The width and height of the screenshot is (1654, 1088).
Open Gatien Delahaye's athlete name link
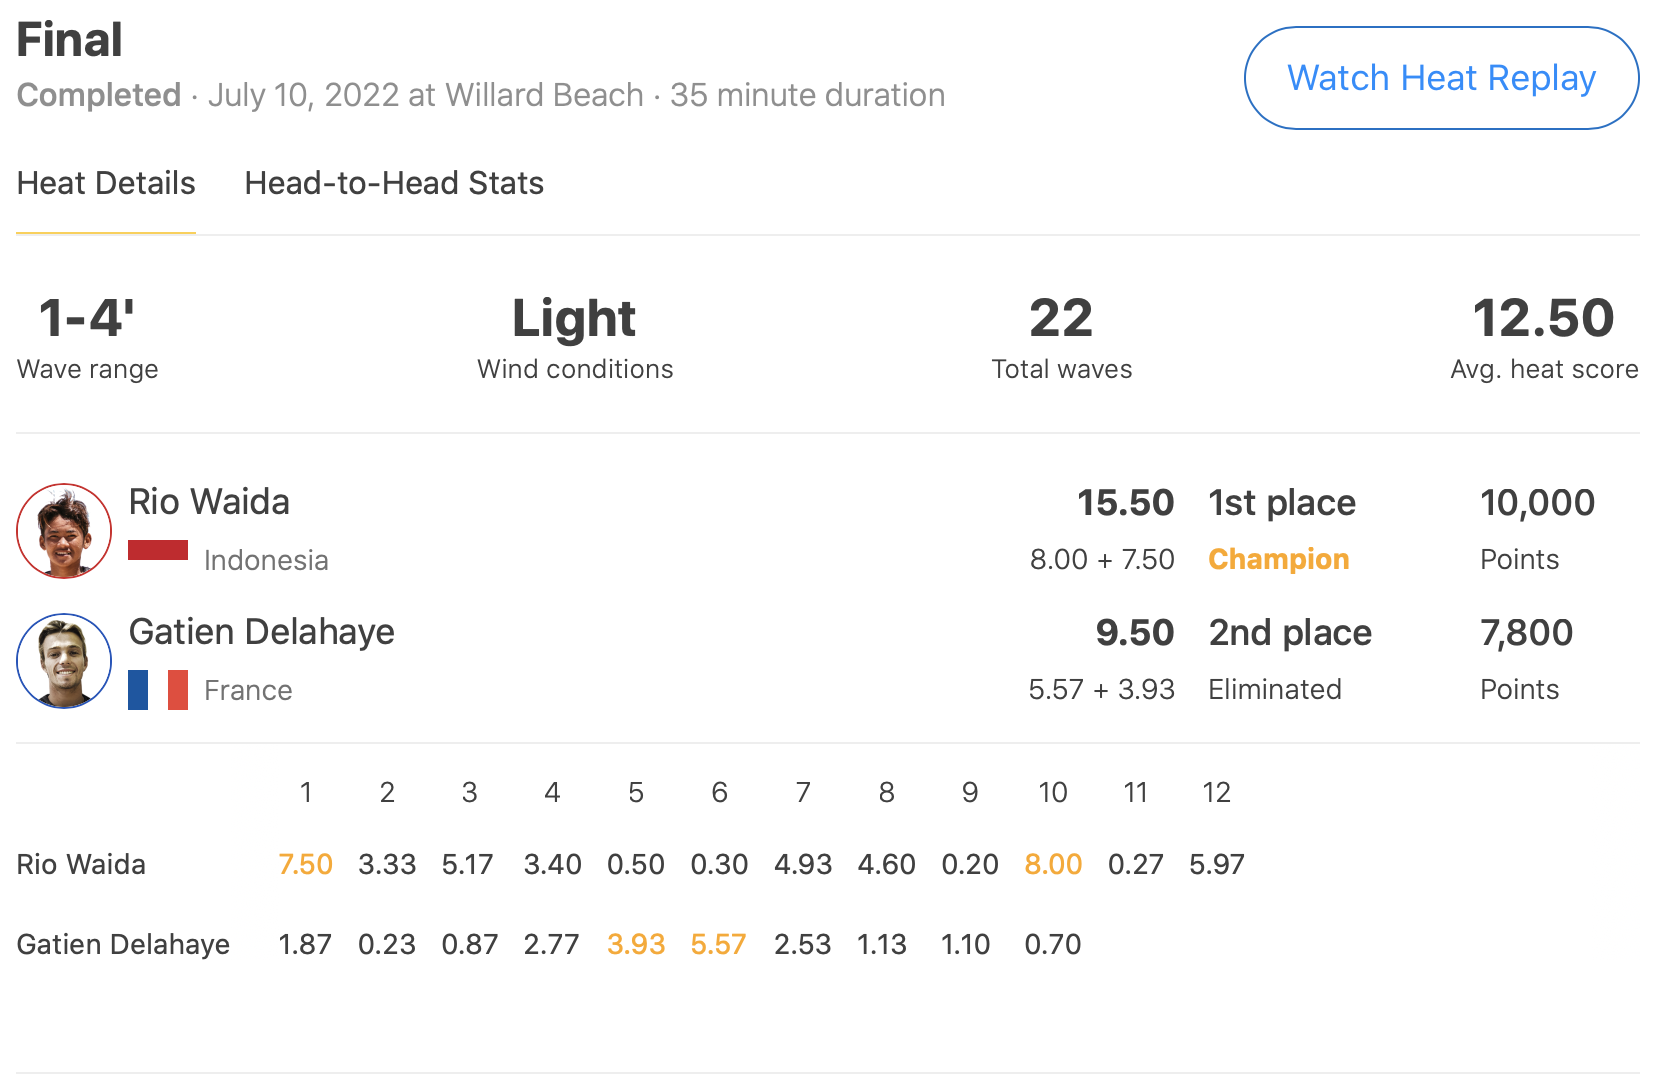[x=262, y=632]
